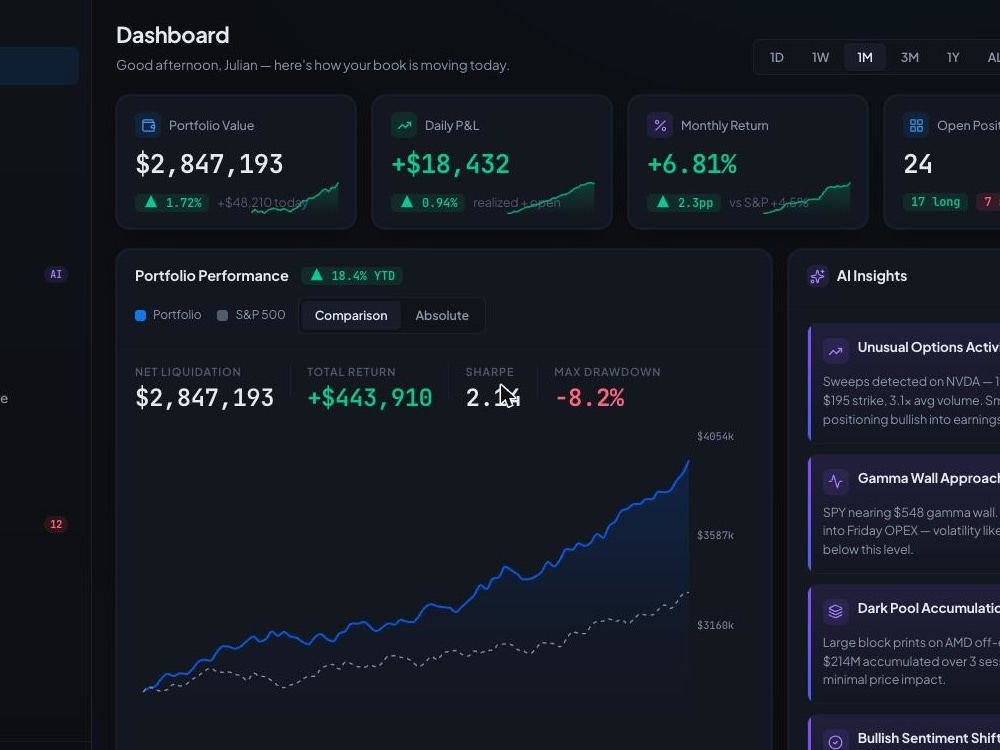
Task: Click the Portfolio Performance heading
Action: (x=212, y=276)
